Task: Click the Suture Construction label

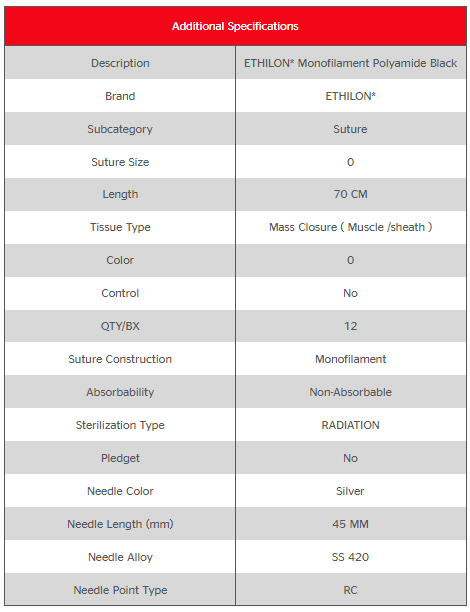Action: pyautogui.click(x=120, y=359)
